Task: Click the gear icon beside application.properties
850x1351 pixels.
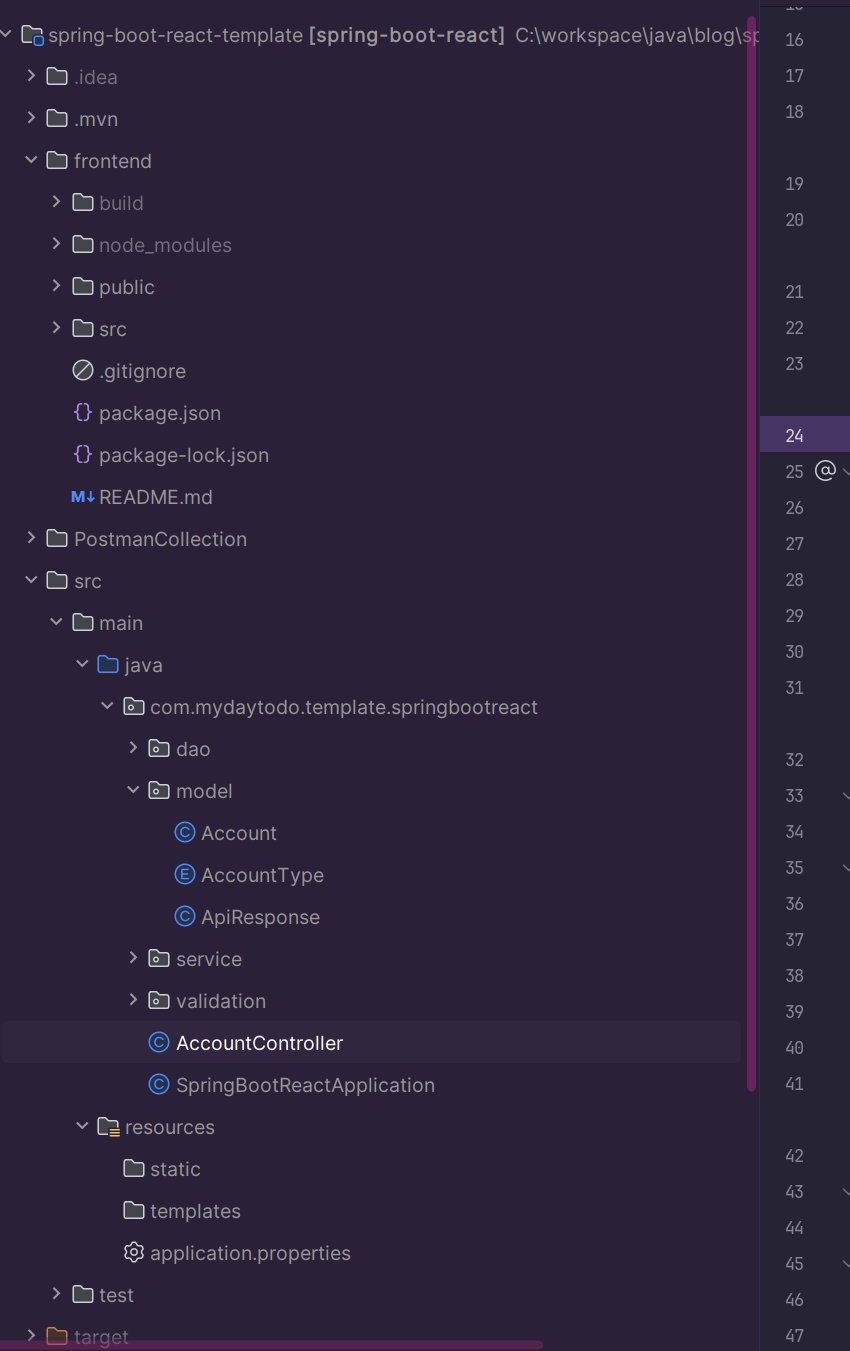Action: 133,1252
